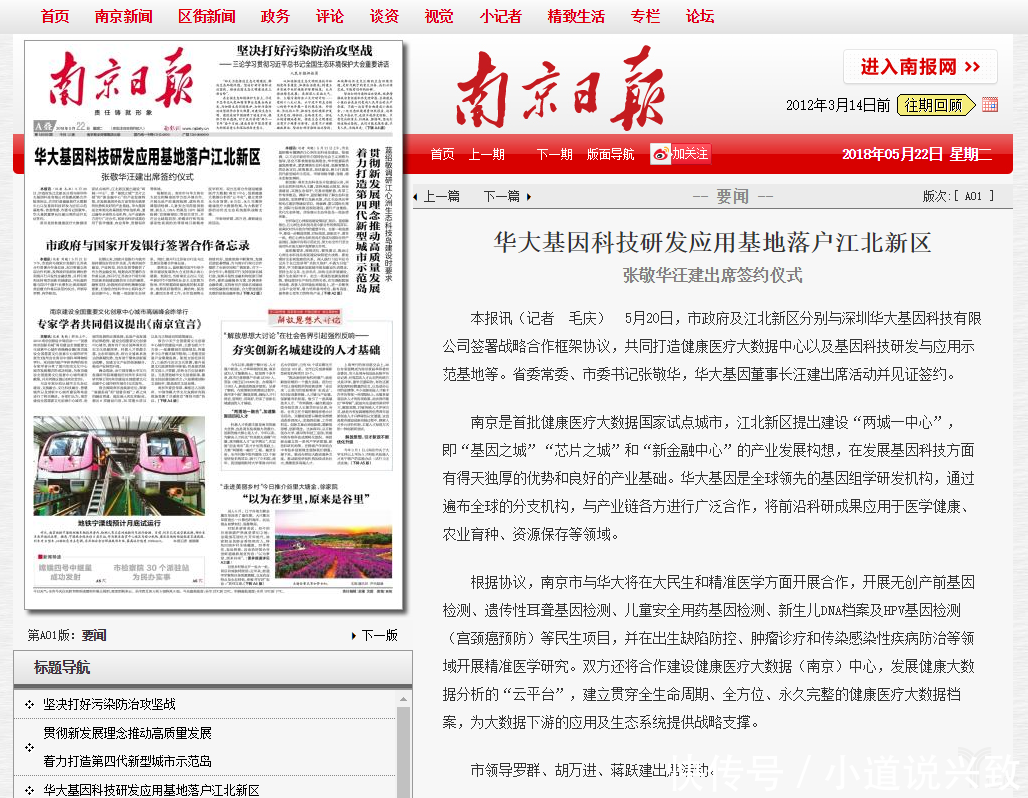Go to the next page via 下一版
Screen dimensions: 1028x798
pyautogui.click(x=380, y=635)
